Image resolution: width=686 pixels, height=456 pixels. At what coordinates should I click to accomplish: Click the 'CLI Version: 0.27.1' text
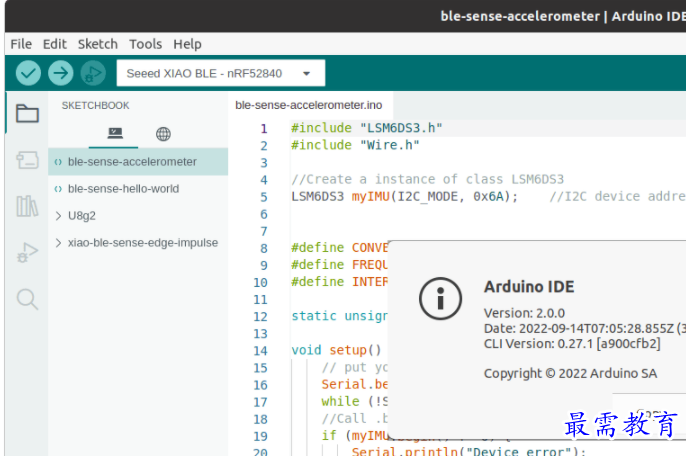click(x=572, y=344)
